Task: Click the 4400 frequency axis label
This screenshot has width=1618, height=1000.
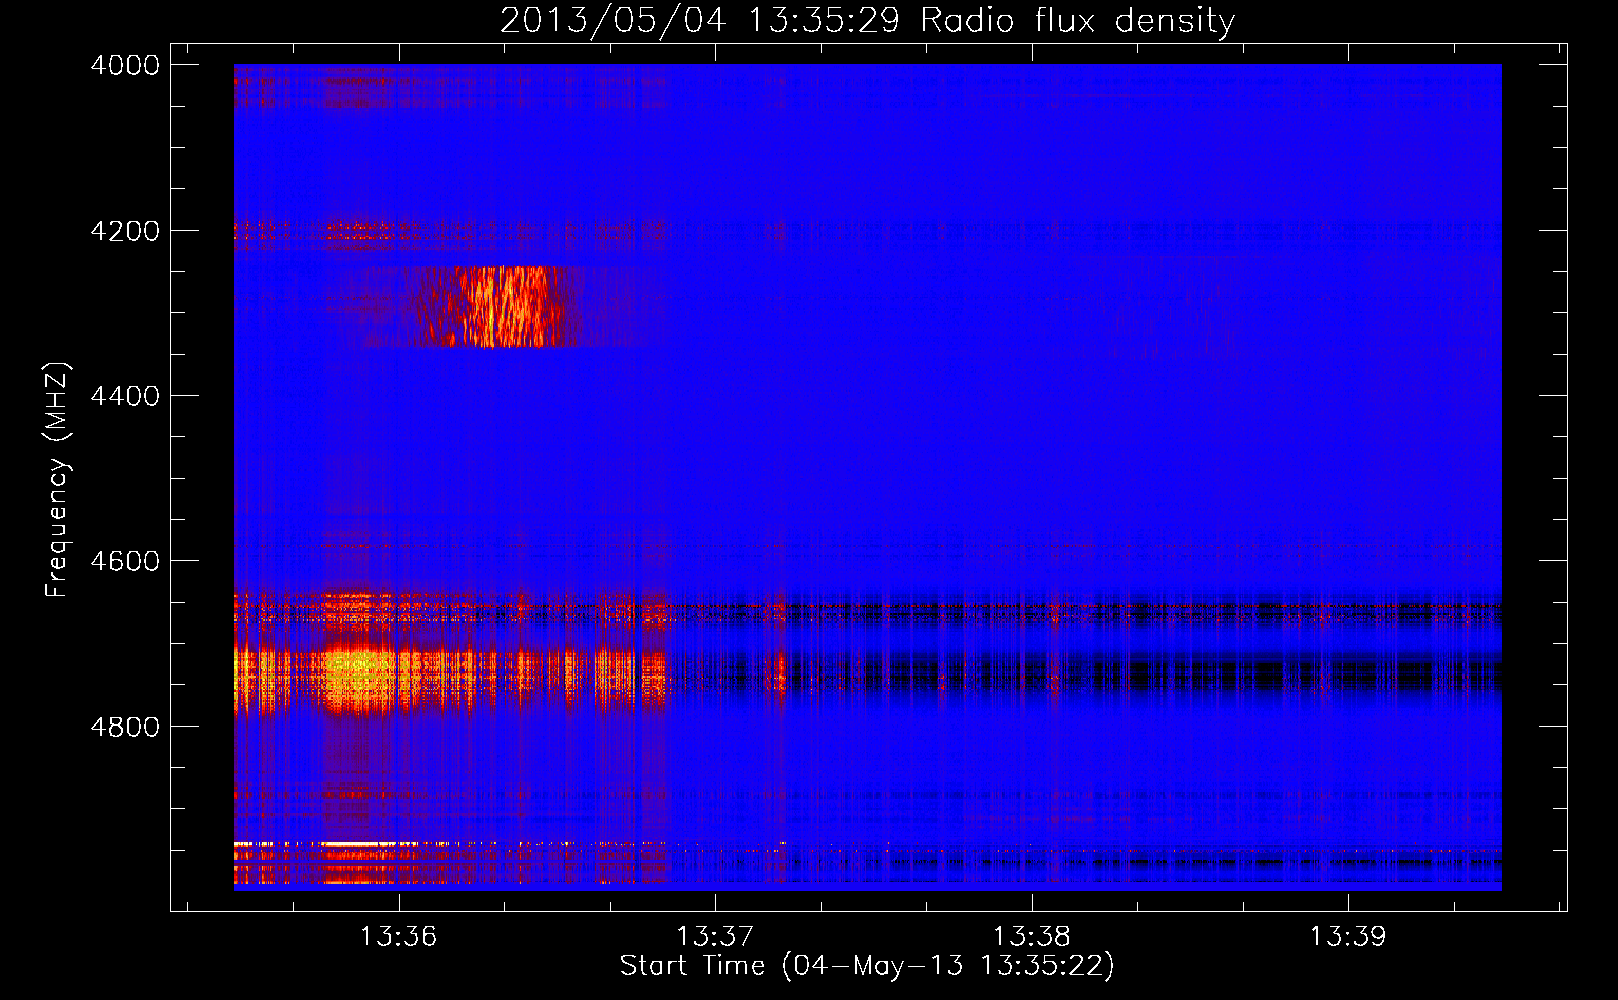Action: point(125,396)
